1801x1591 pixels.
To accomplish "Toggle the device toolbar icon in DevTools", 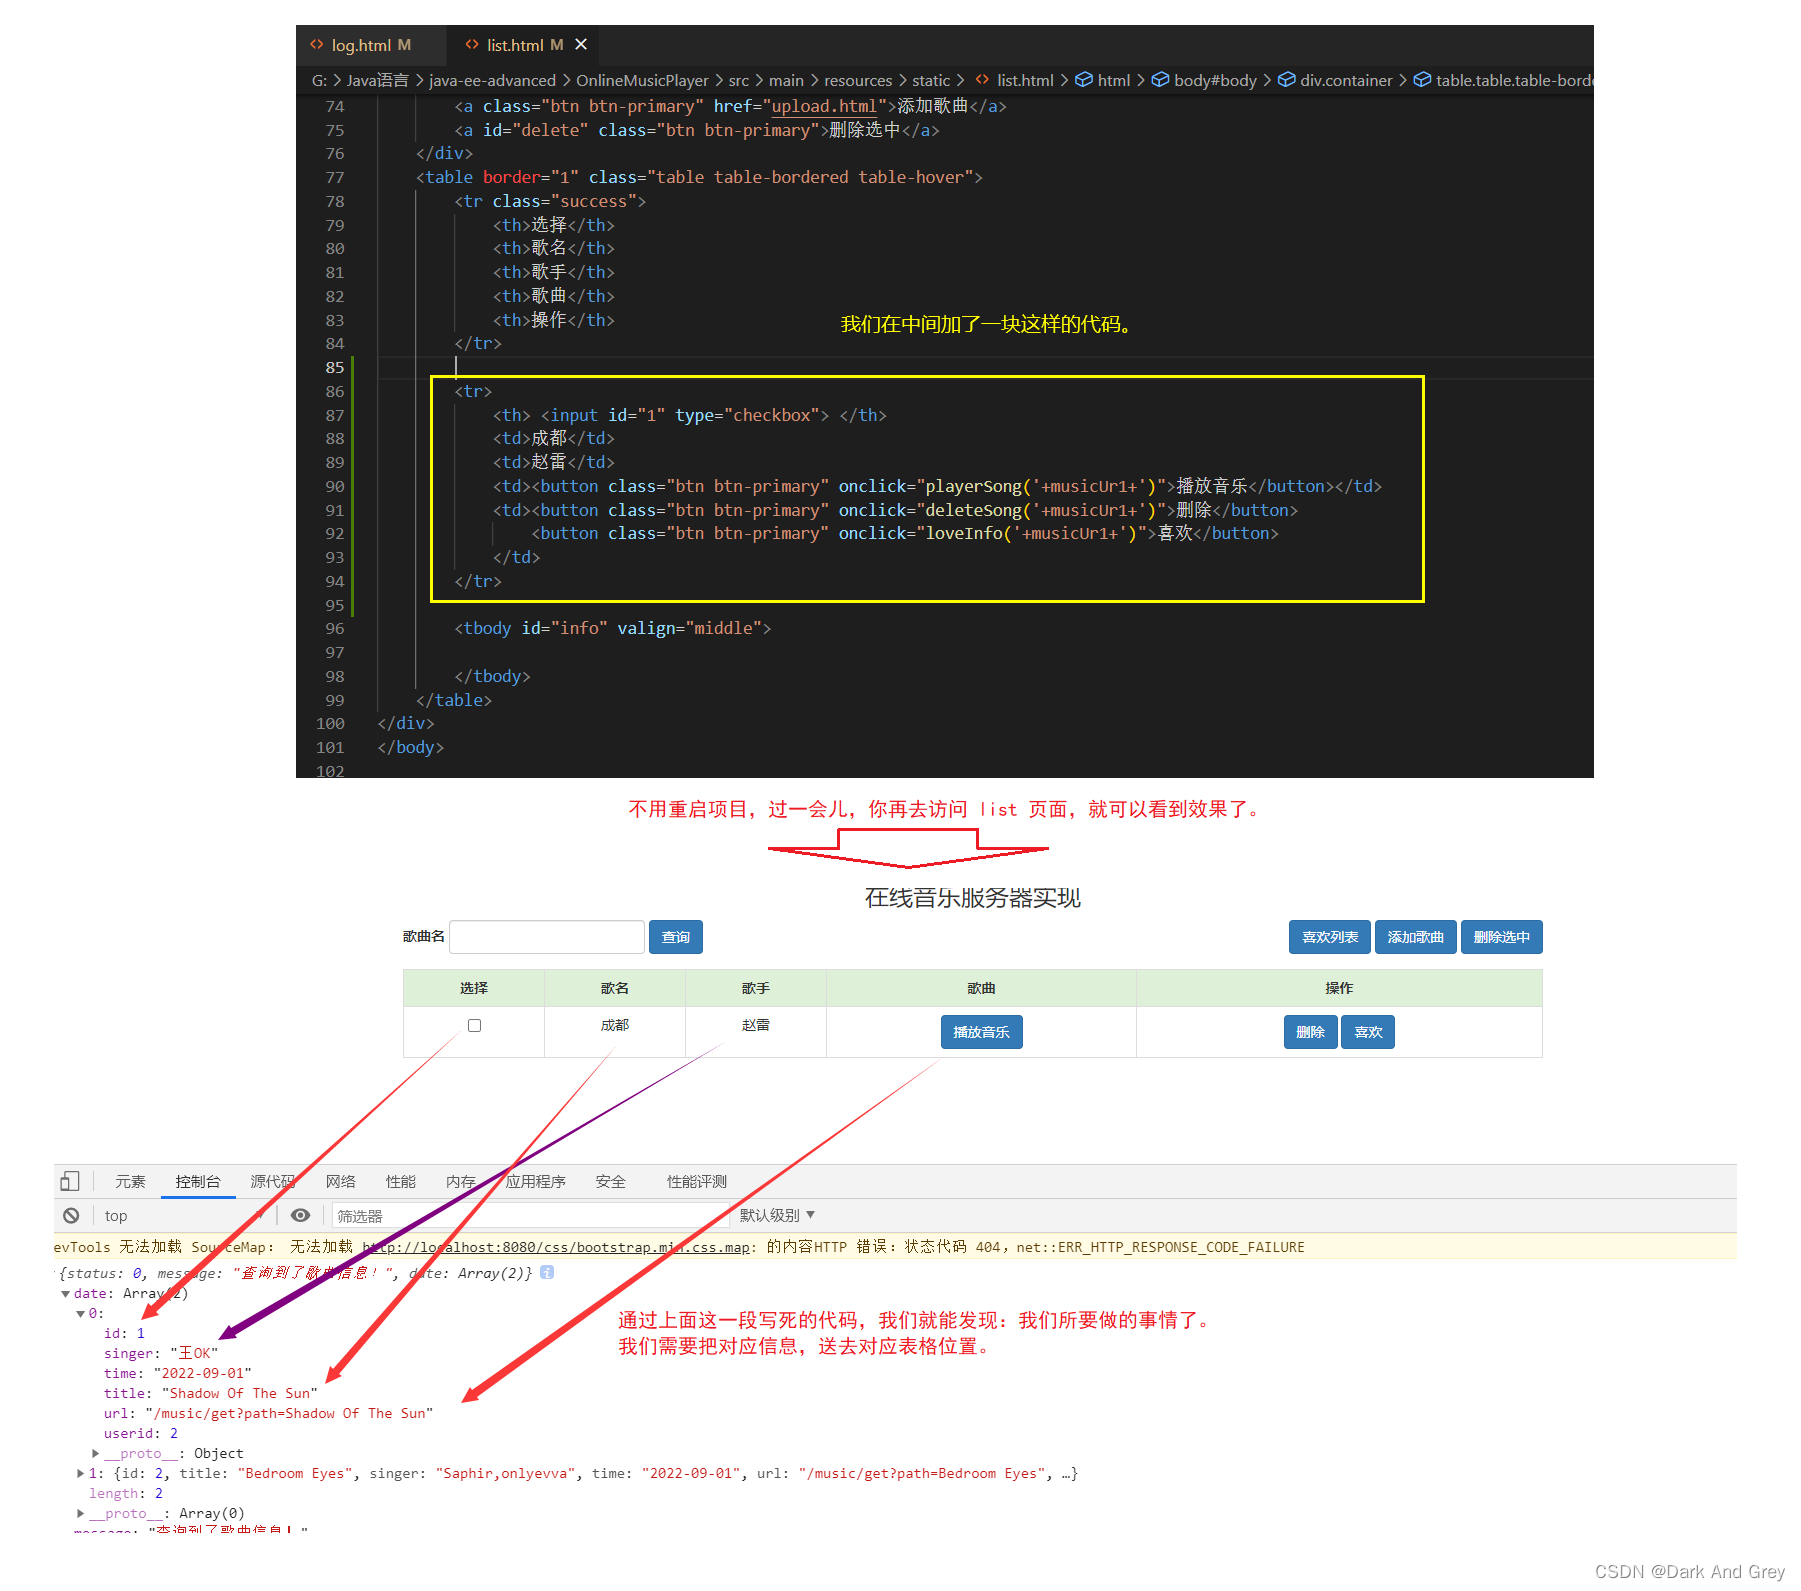I will (x=69, y=1181).
